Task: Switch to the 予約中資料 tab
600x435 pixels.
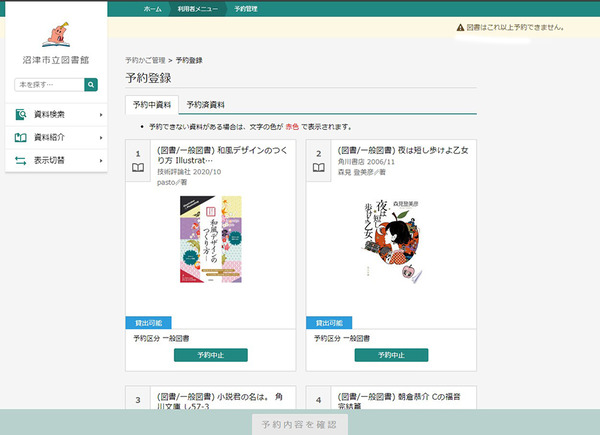Action: click(x=152, y=105)
